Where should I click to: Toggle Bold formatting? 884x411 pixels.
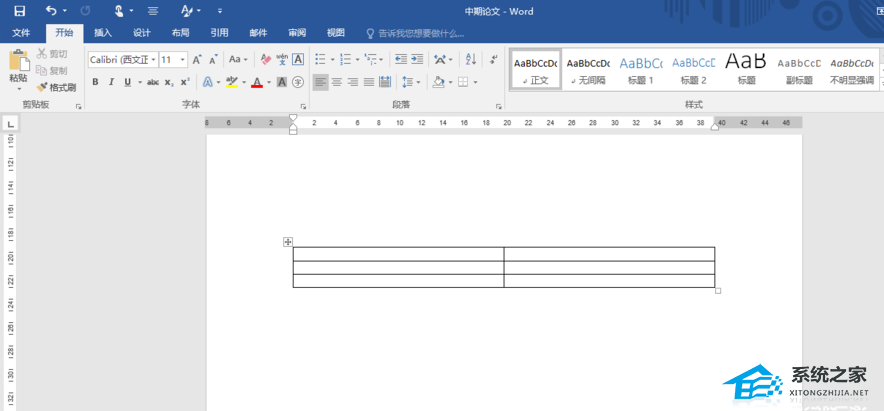(x=96, y=82)
